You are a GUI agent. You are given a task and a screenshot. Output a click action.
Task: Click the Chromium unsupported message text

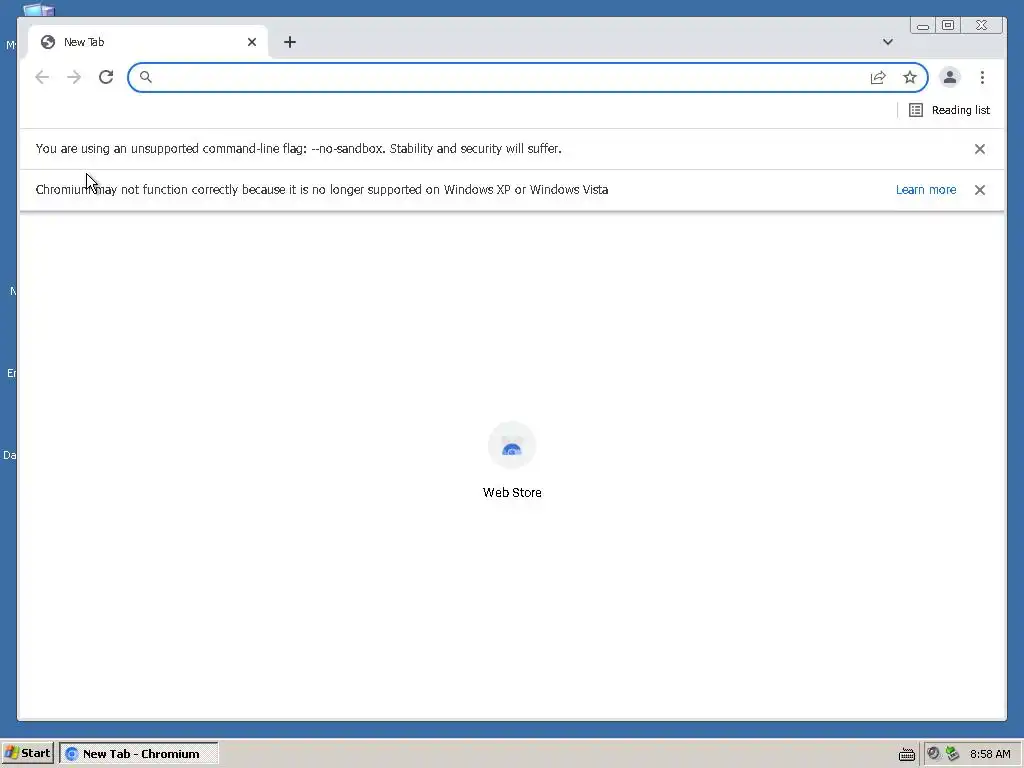click(322, 189)
